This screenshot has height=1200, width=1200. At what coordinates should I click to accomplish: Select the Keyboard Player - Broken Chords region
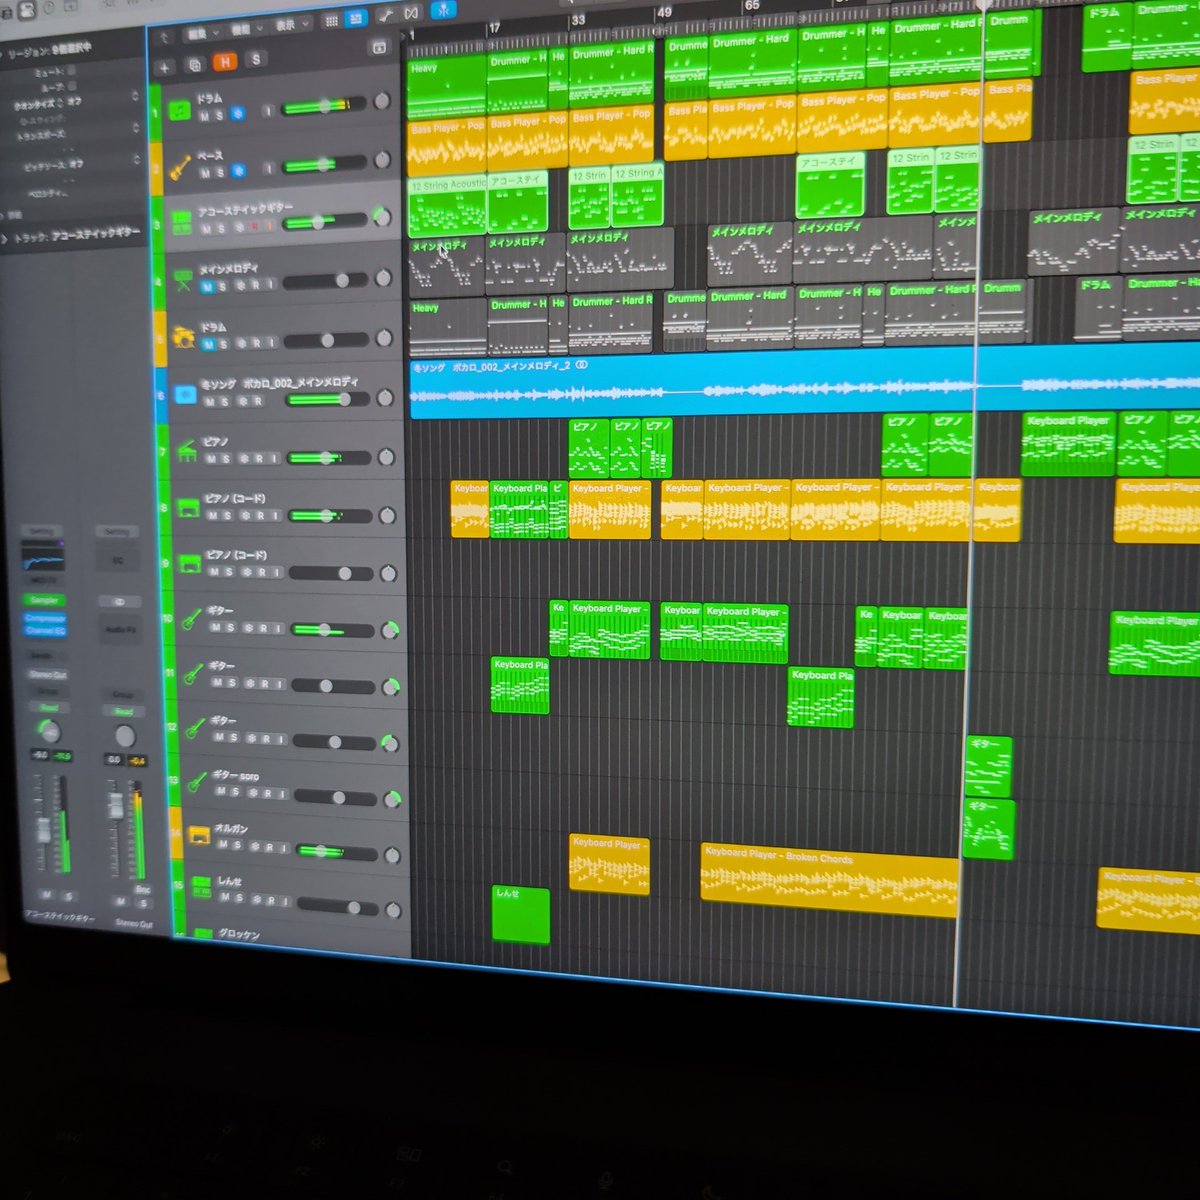[x=829, y=879]
